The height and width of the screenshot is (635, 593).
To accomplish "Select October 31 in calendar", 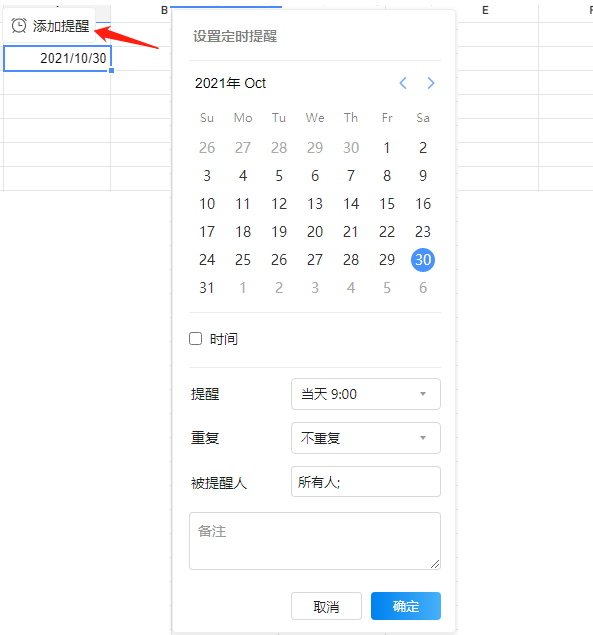I will click(207, 288).
